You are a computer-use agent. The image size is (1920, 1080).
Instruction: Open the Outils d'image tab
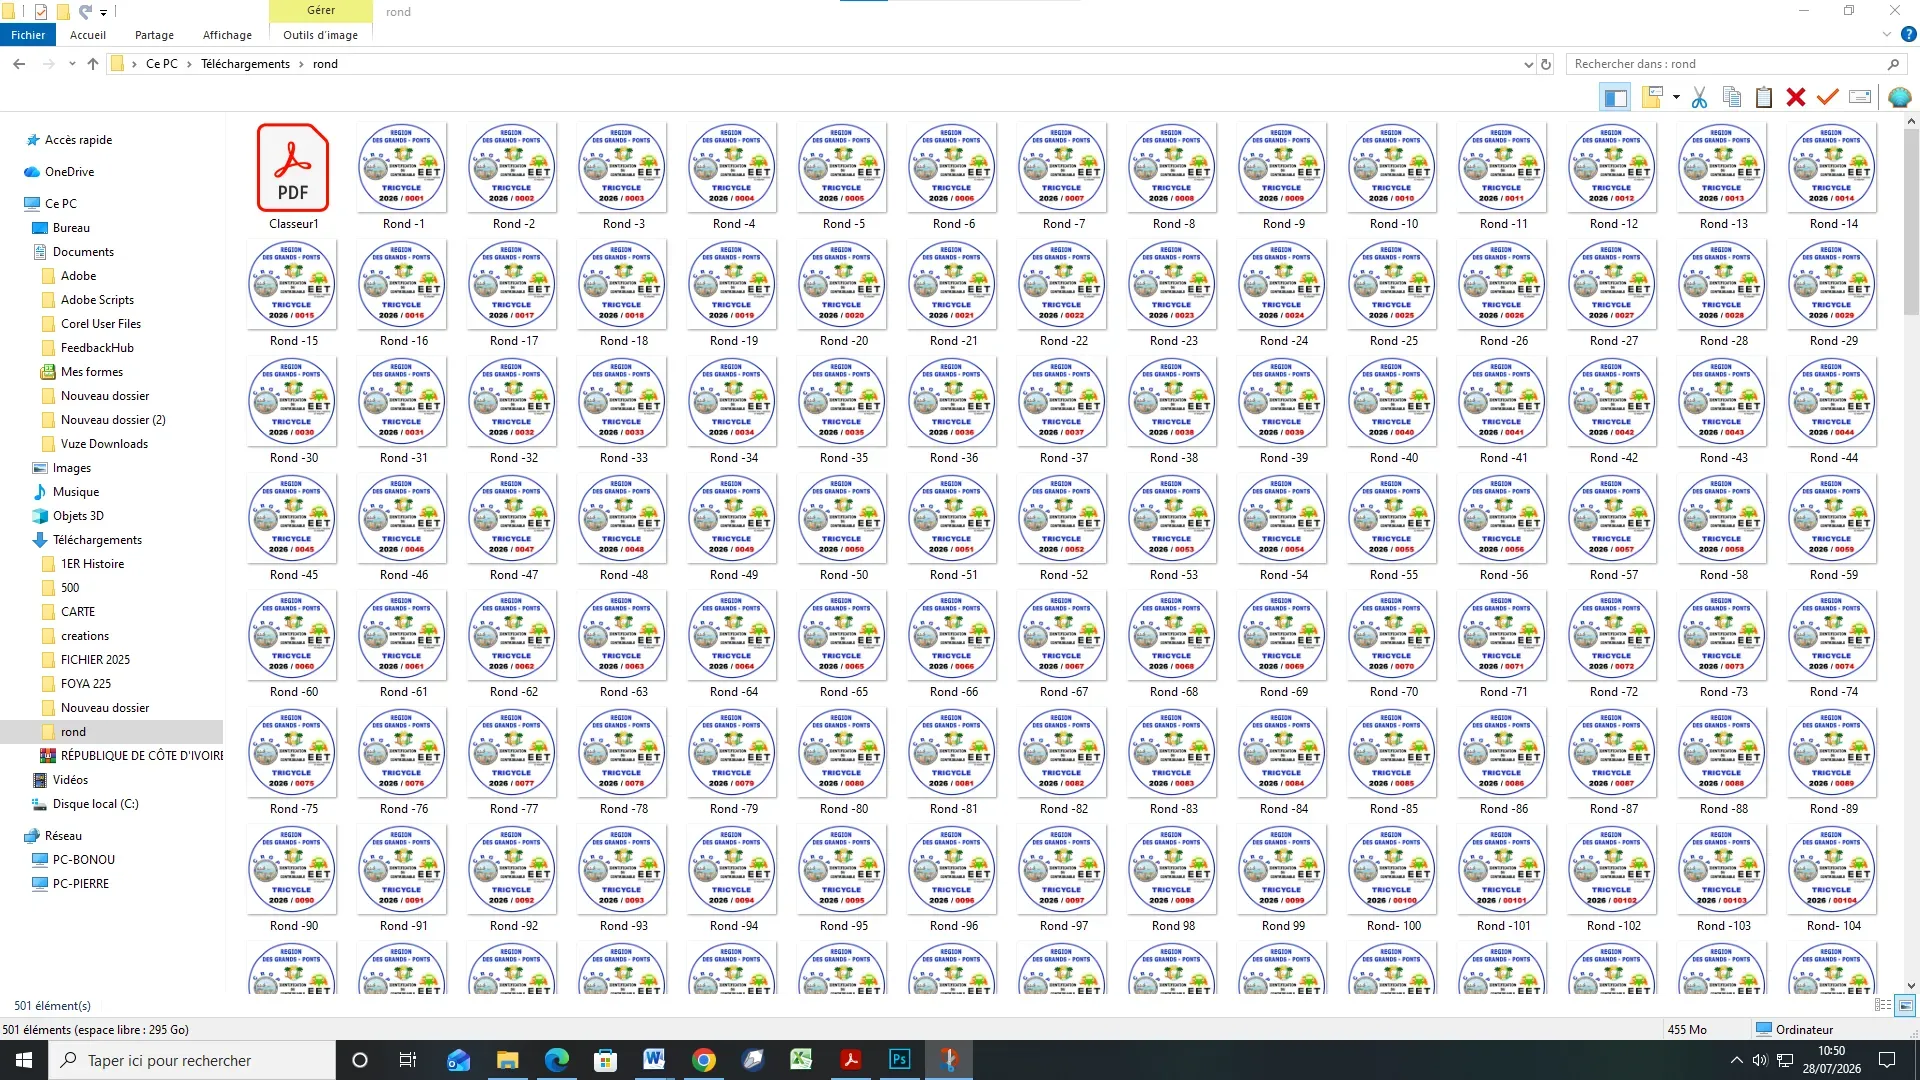click(x=320, y=35)
